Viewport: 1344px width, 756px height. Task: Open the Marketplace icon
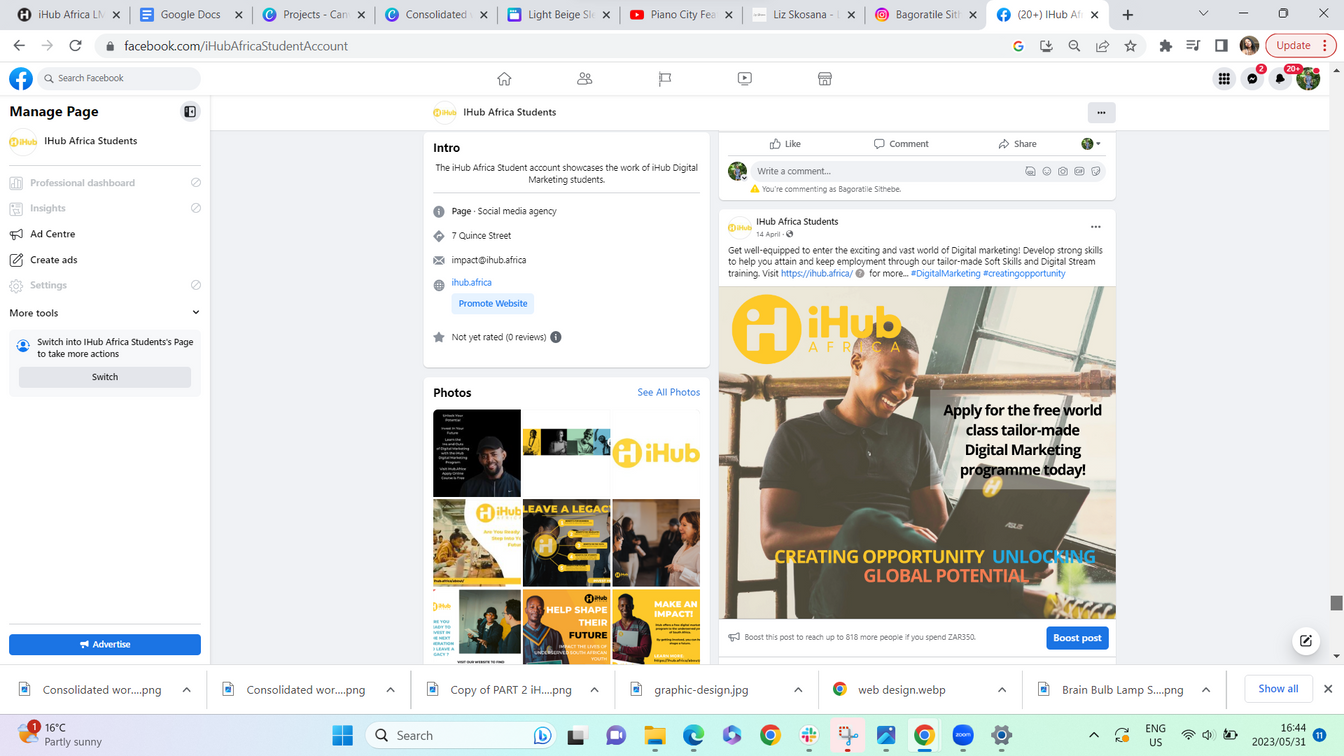[825, 79]
